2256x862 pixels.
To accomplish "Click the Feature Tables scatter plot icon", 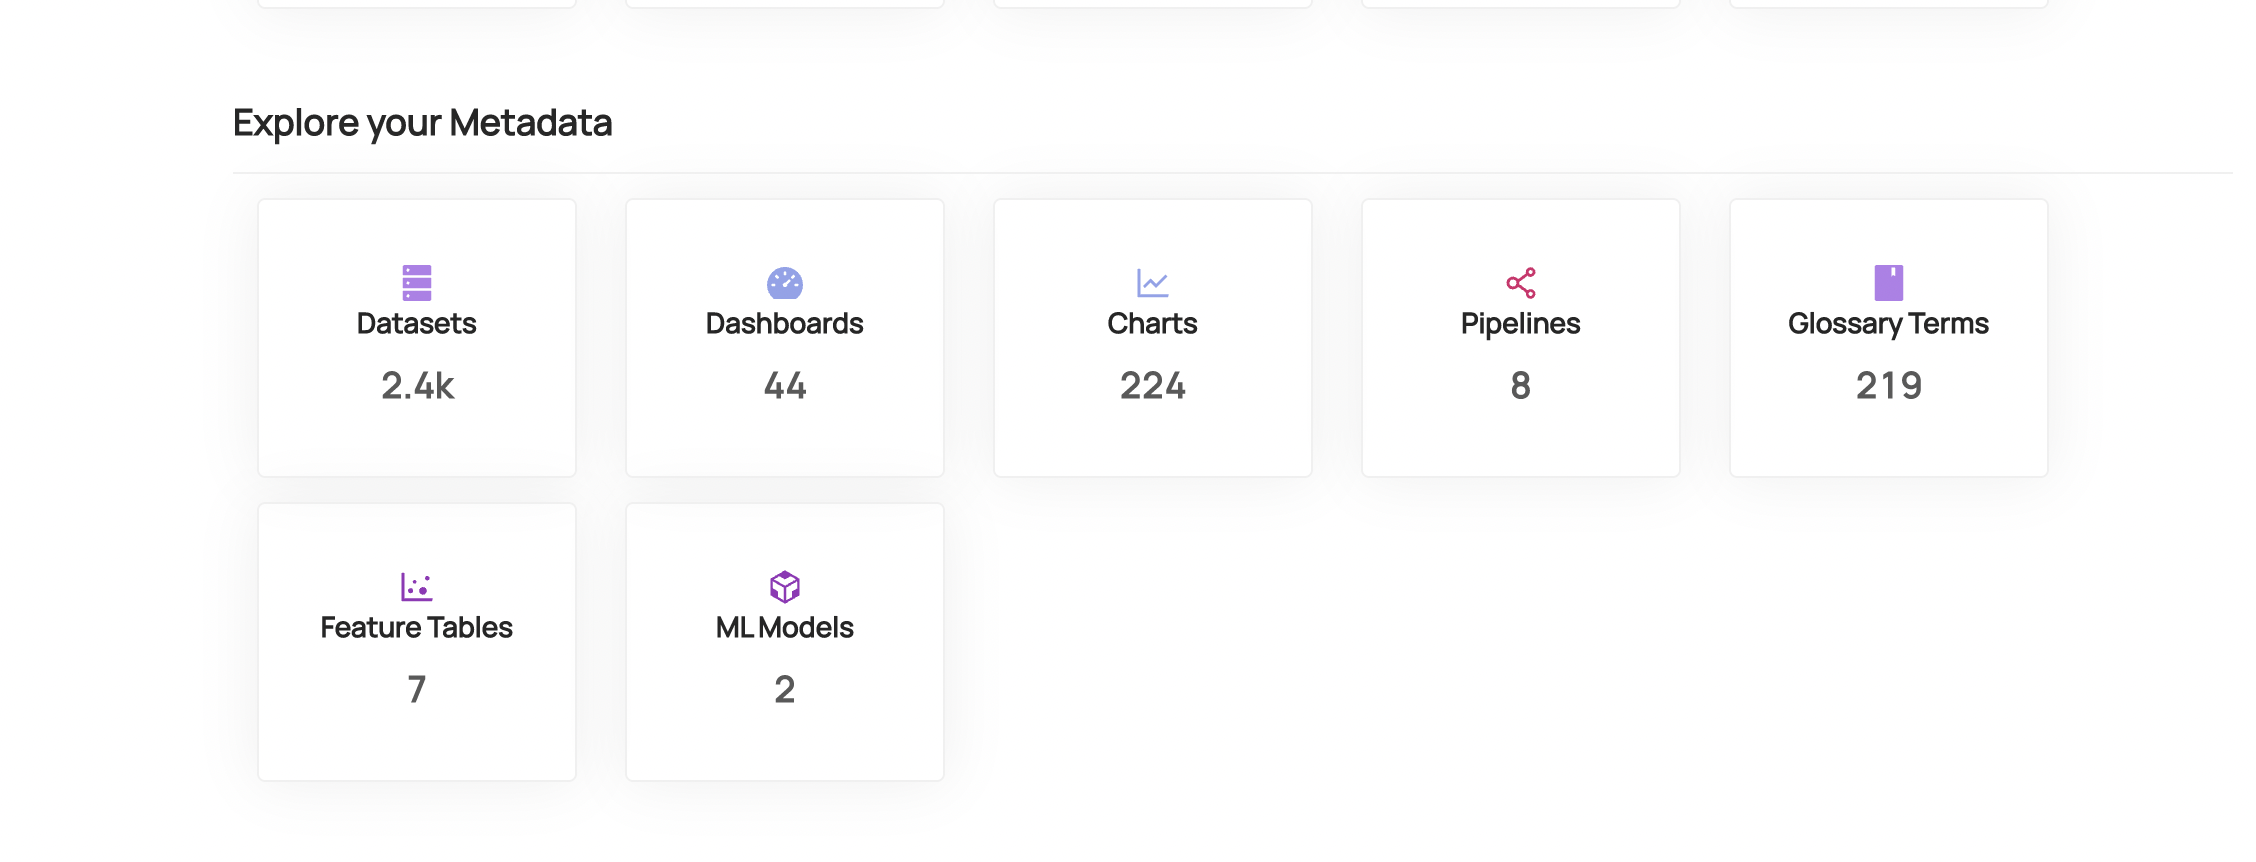I will (x=416, y=587).
